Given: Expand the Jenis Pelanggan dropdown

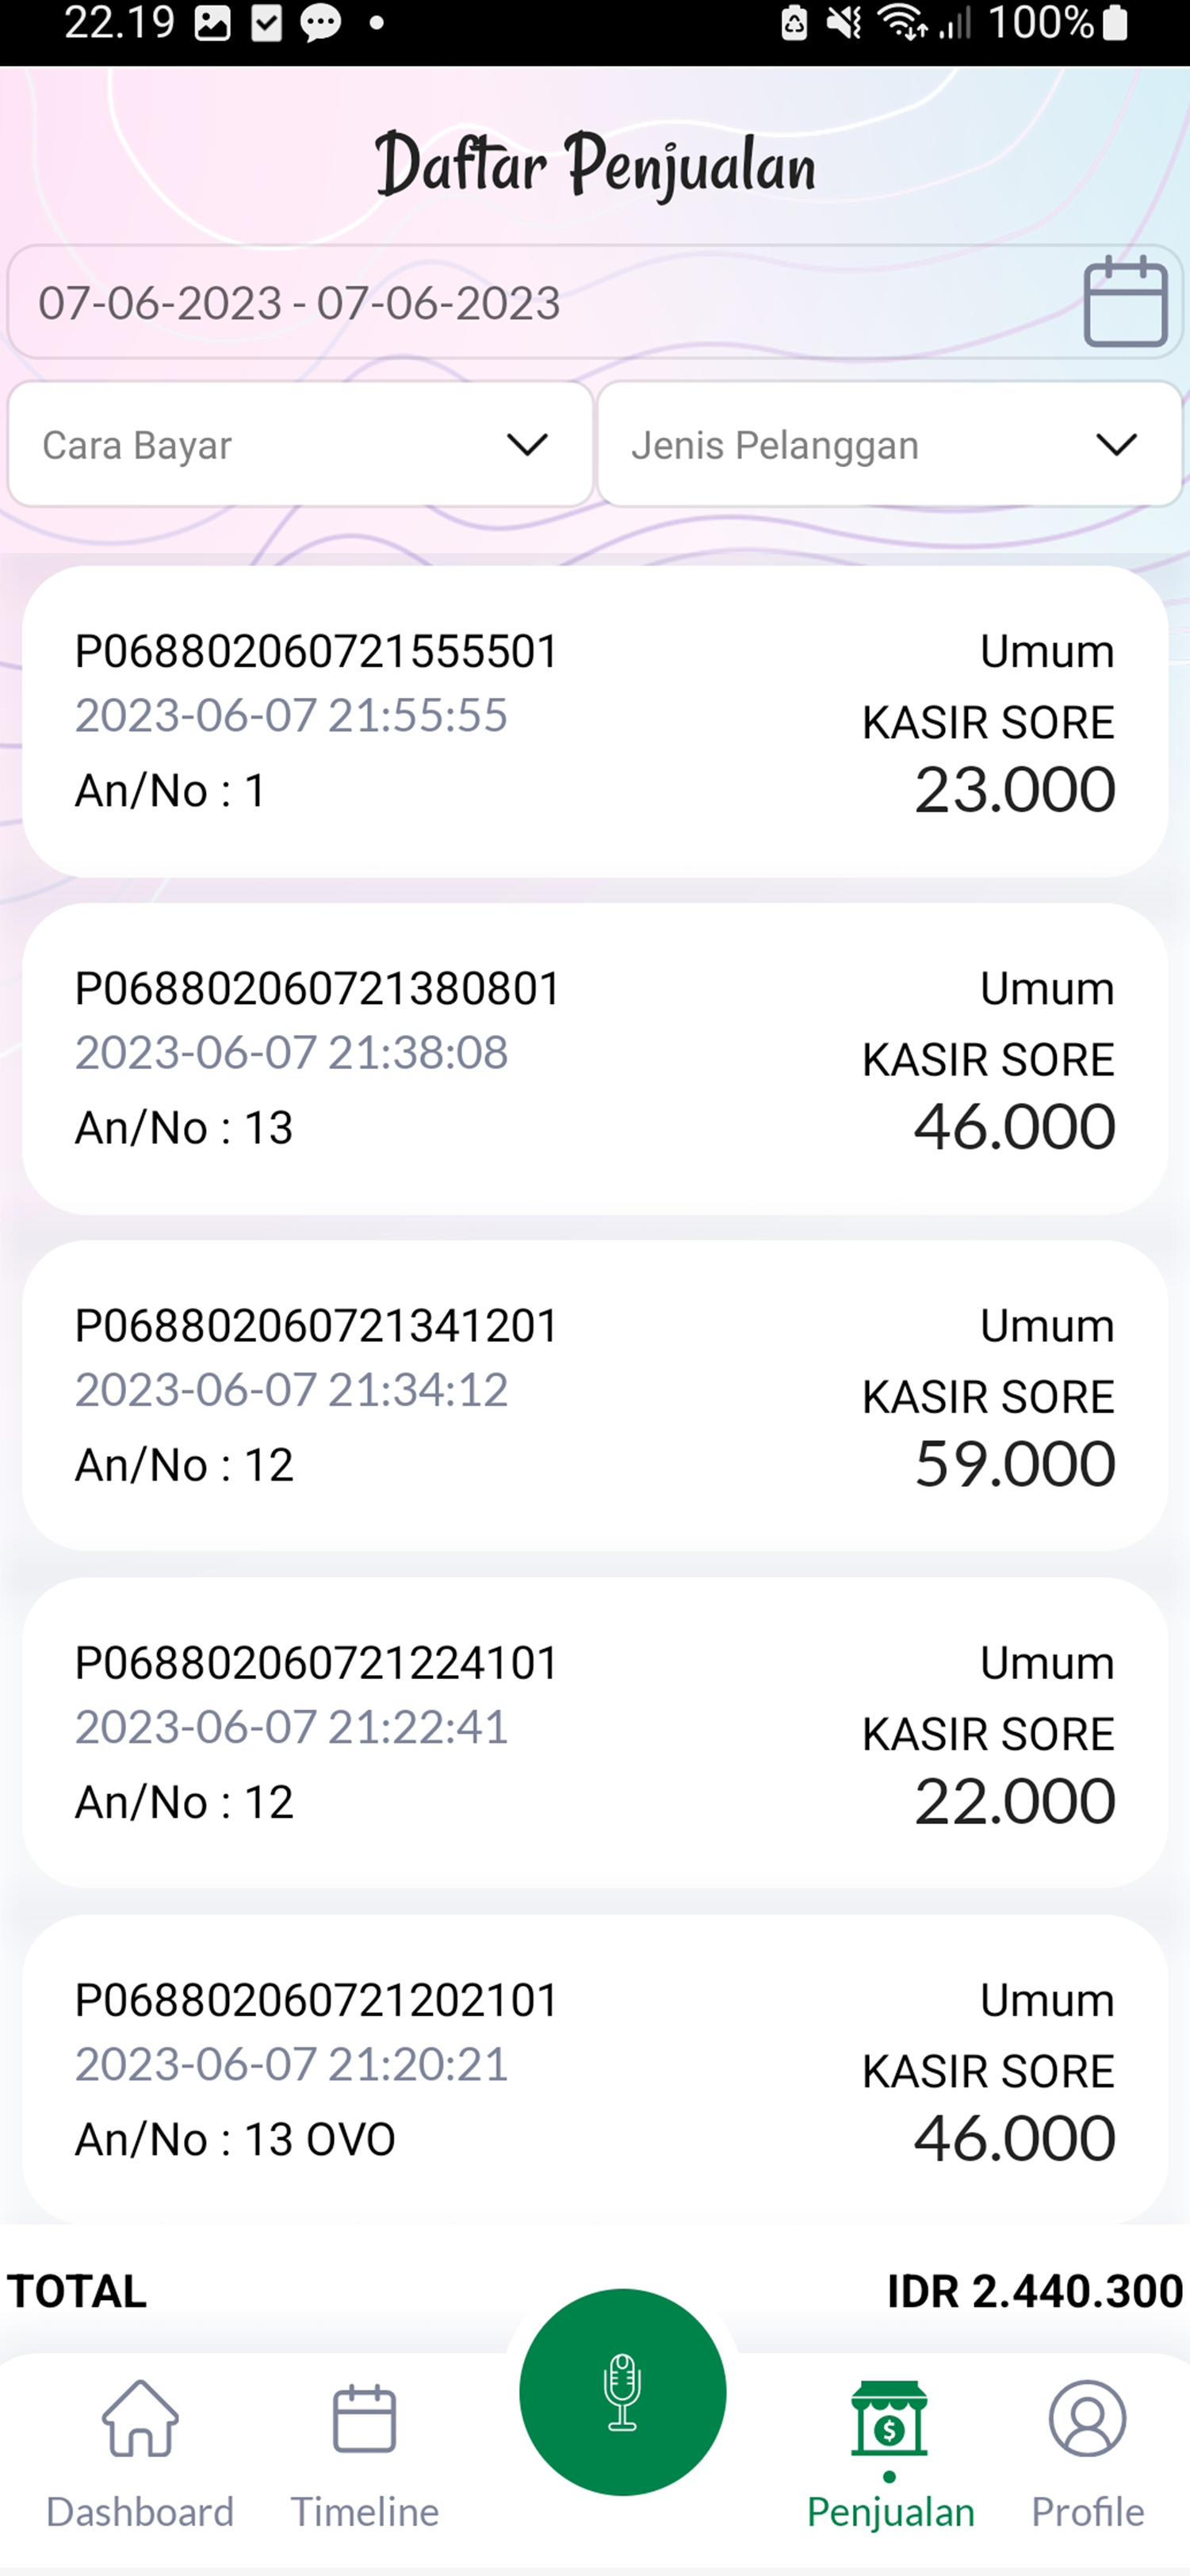Looking at the screenshot, I should point(889,444).
